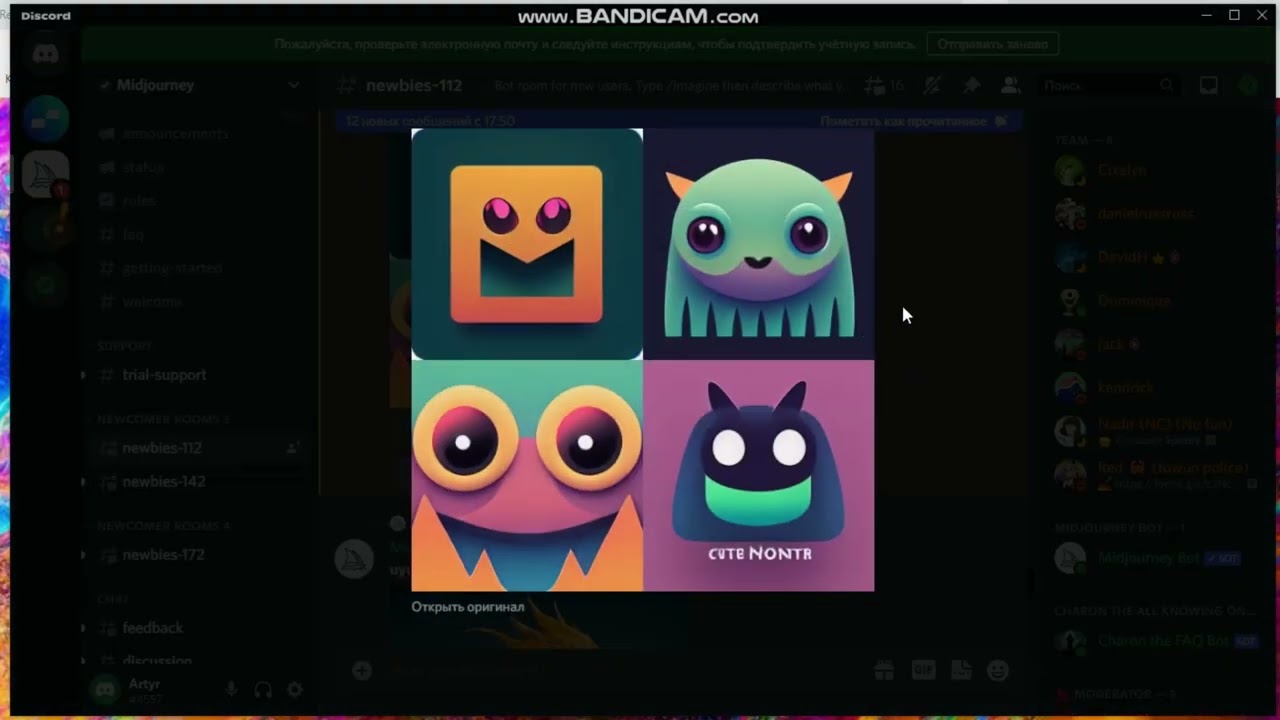The image size is (1280, 720).
Task: Click the add-member icon on newbies-112
Action: tap(292, 448)
